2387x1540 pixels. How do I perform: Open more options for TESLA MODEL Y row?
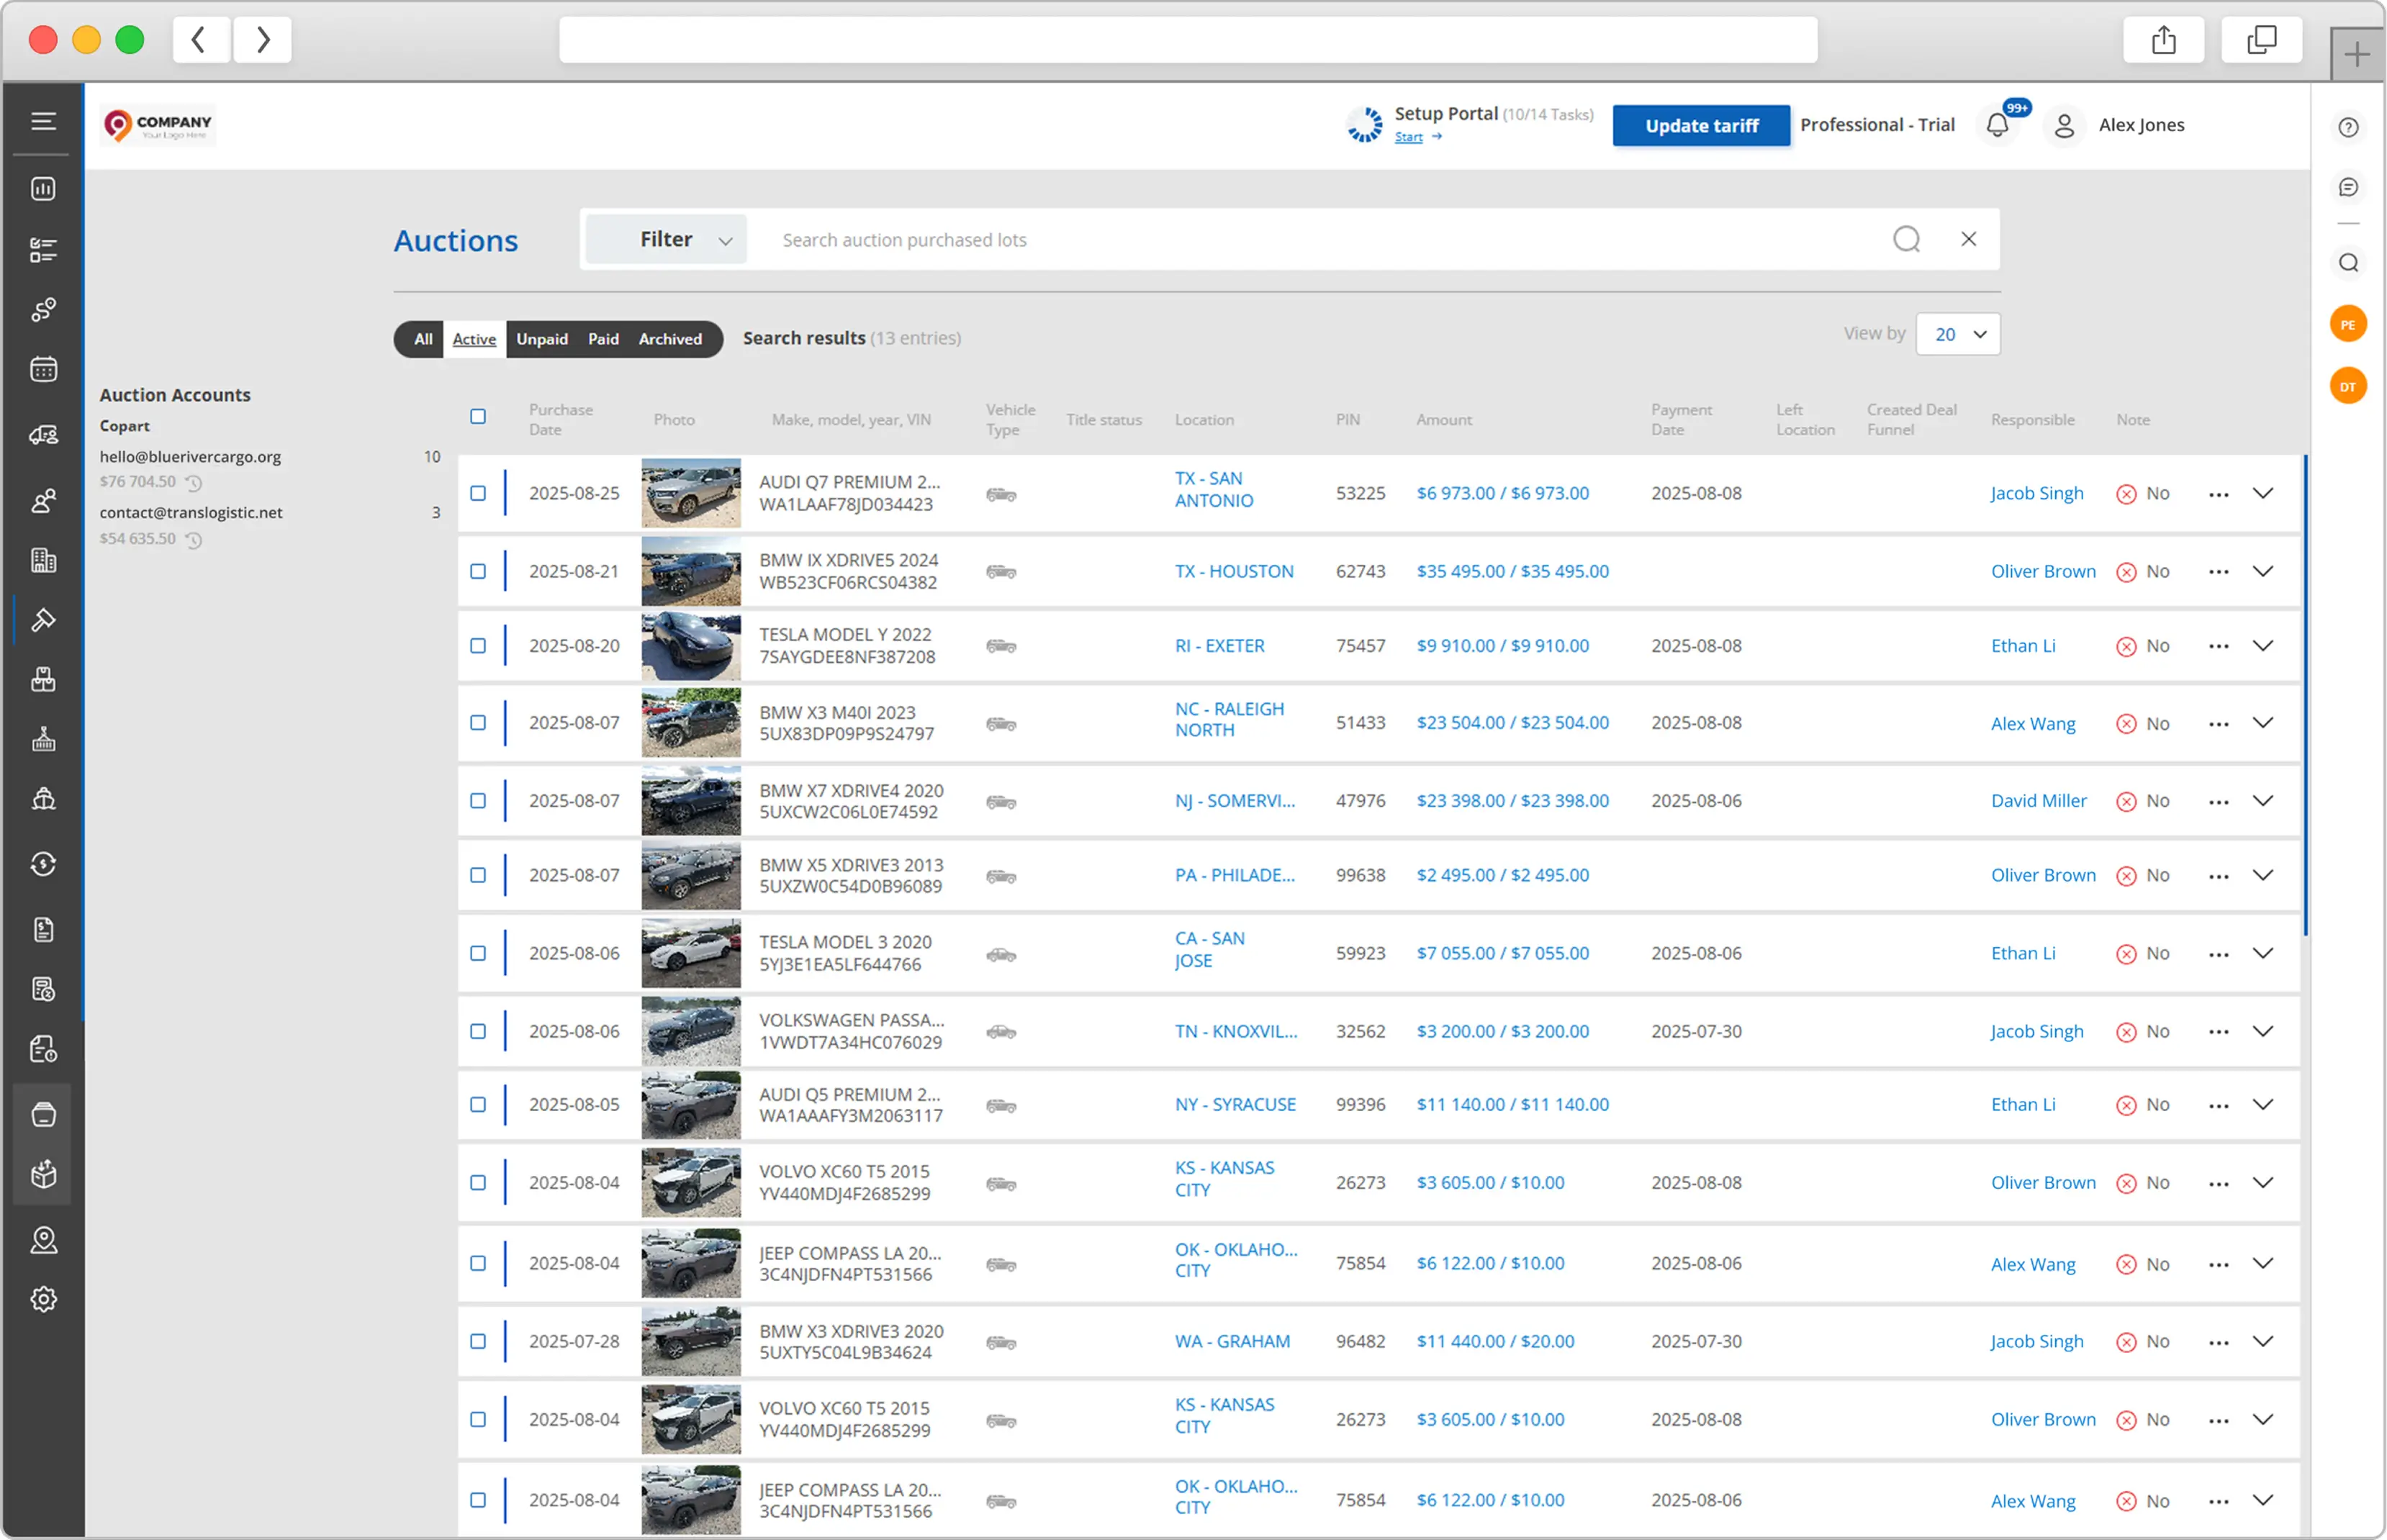click(x=2218, y=646)
